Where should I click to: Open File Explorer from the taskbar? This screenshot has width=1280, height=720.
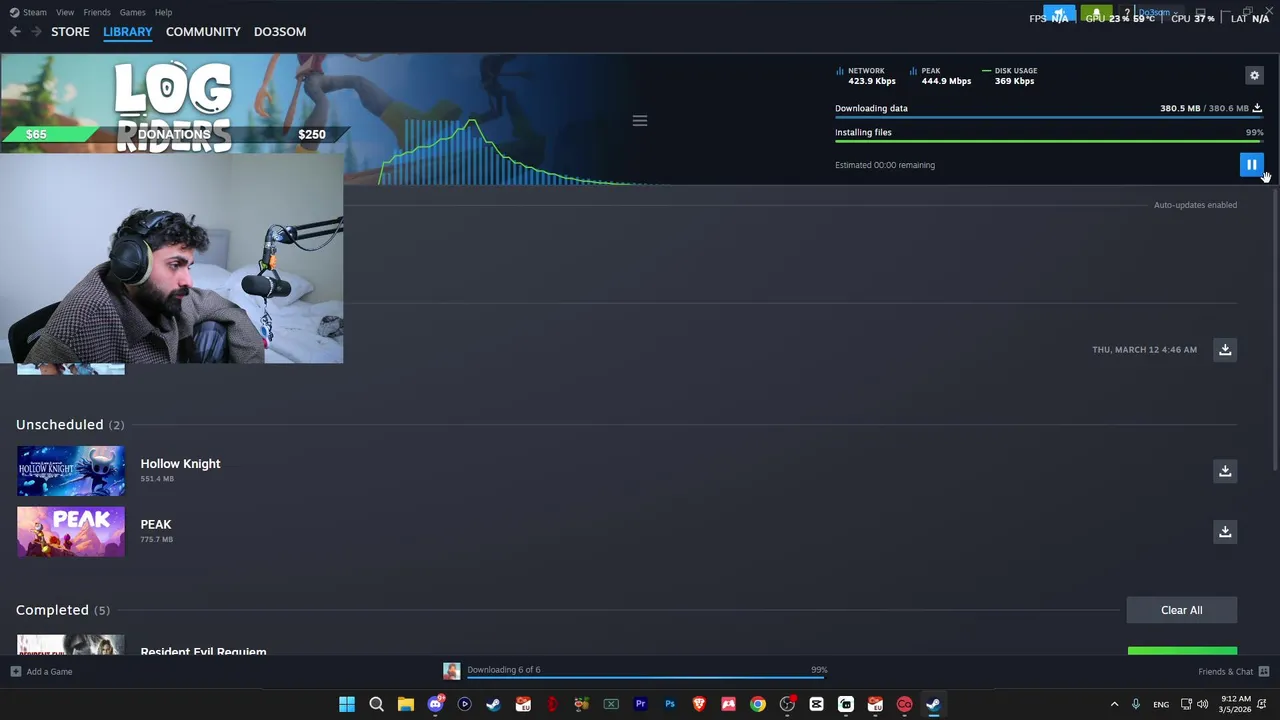click(405, 704)
